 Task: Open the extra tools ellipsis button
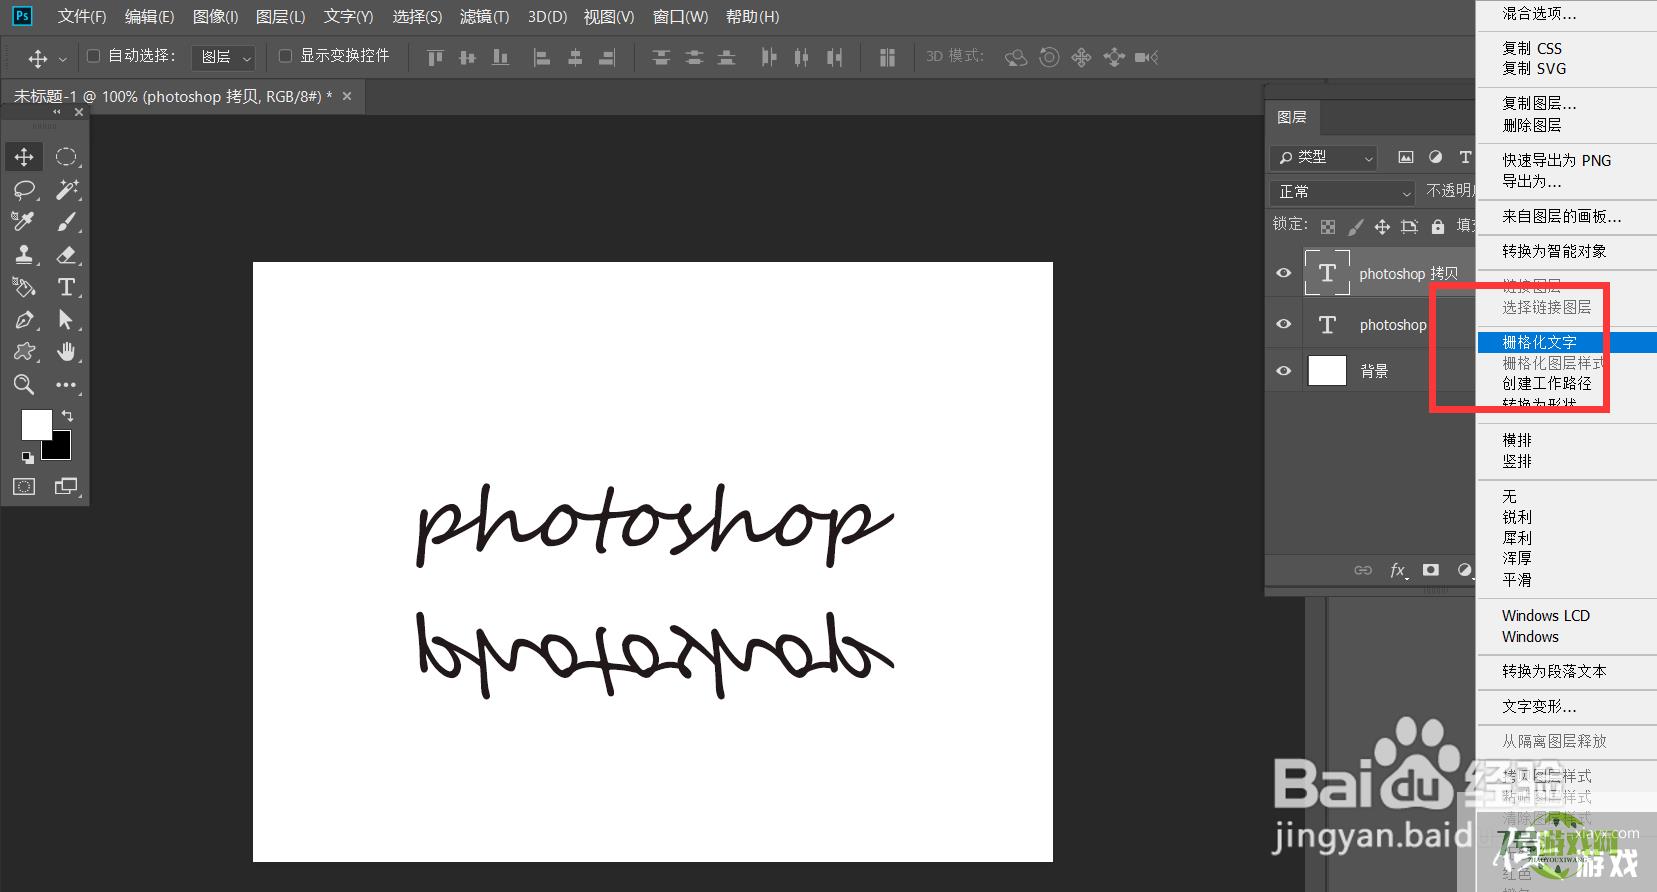[x=66, y=385]
